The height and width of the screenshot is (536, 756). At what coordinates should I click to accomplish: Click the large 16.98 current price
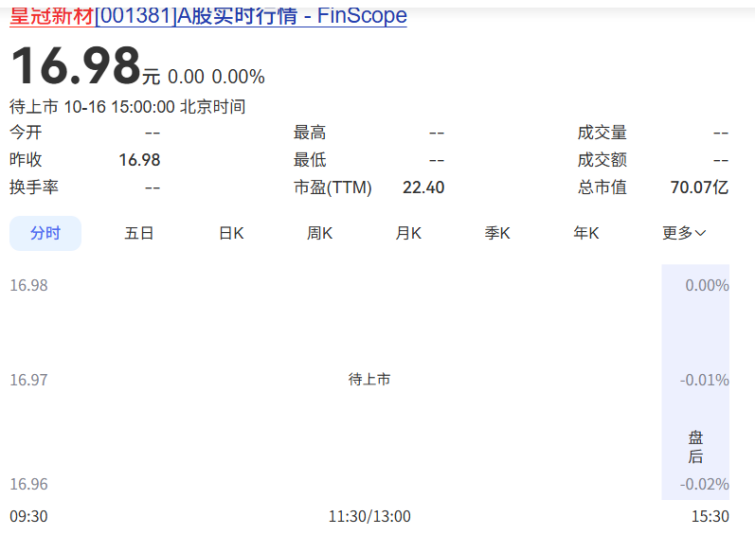(75, 66)
